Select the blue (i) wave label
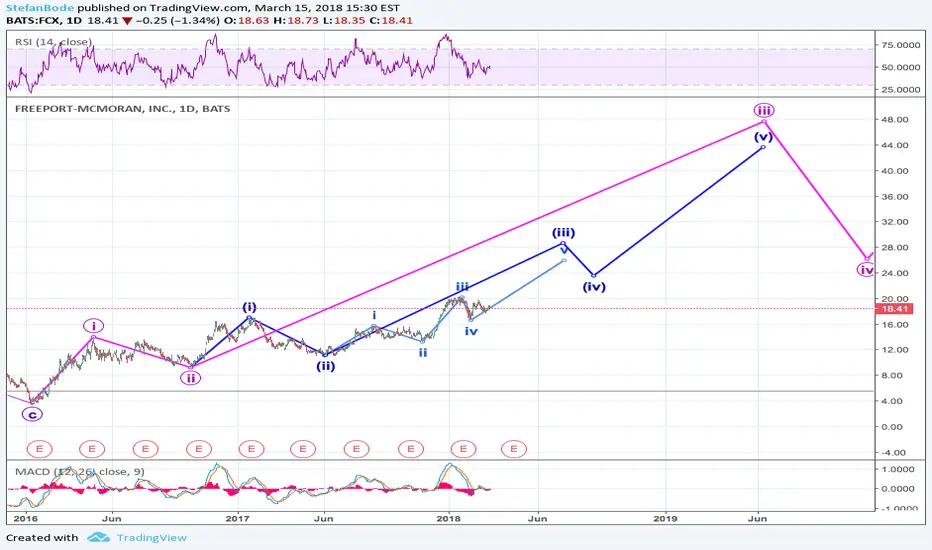This screenshot has height=550, width=932. tap(249, 307)
